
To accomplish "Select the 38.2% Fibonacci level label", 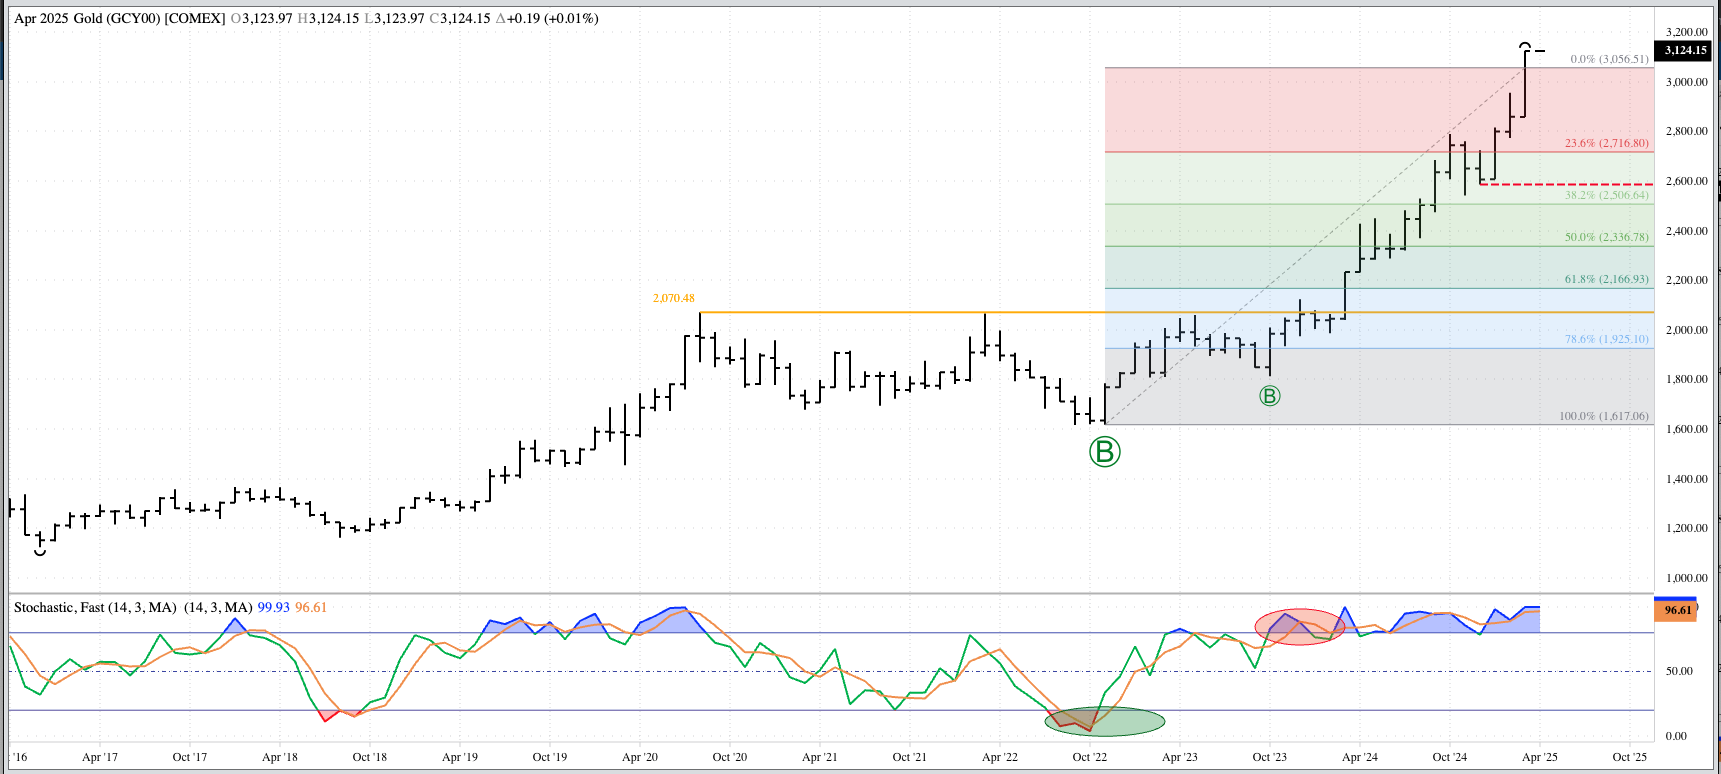I will 1606,195.
